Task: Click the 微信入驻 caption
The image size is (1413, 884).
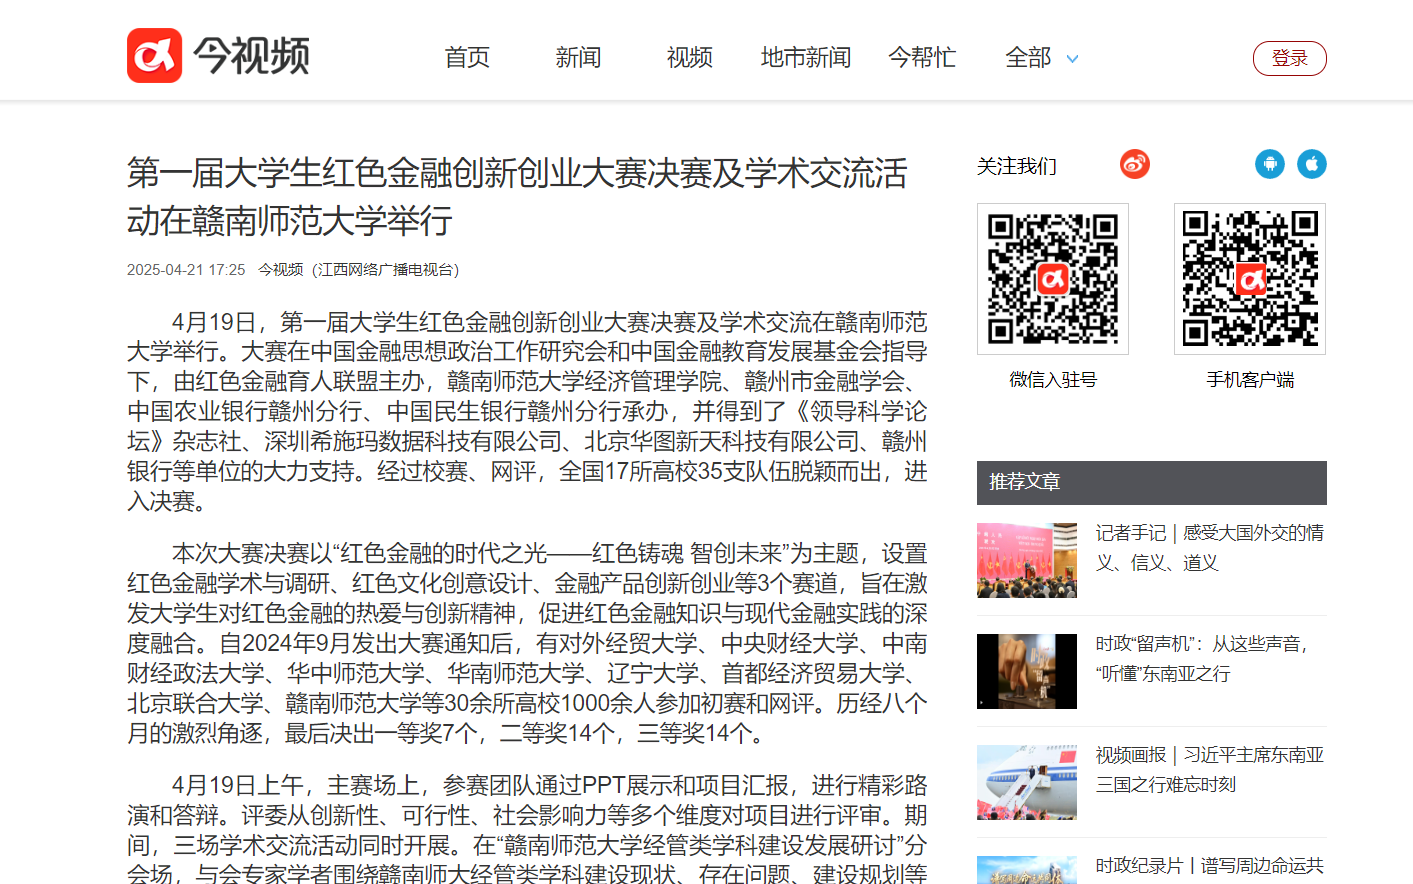Action: (x=1053, y=380)
